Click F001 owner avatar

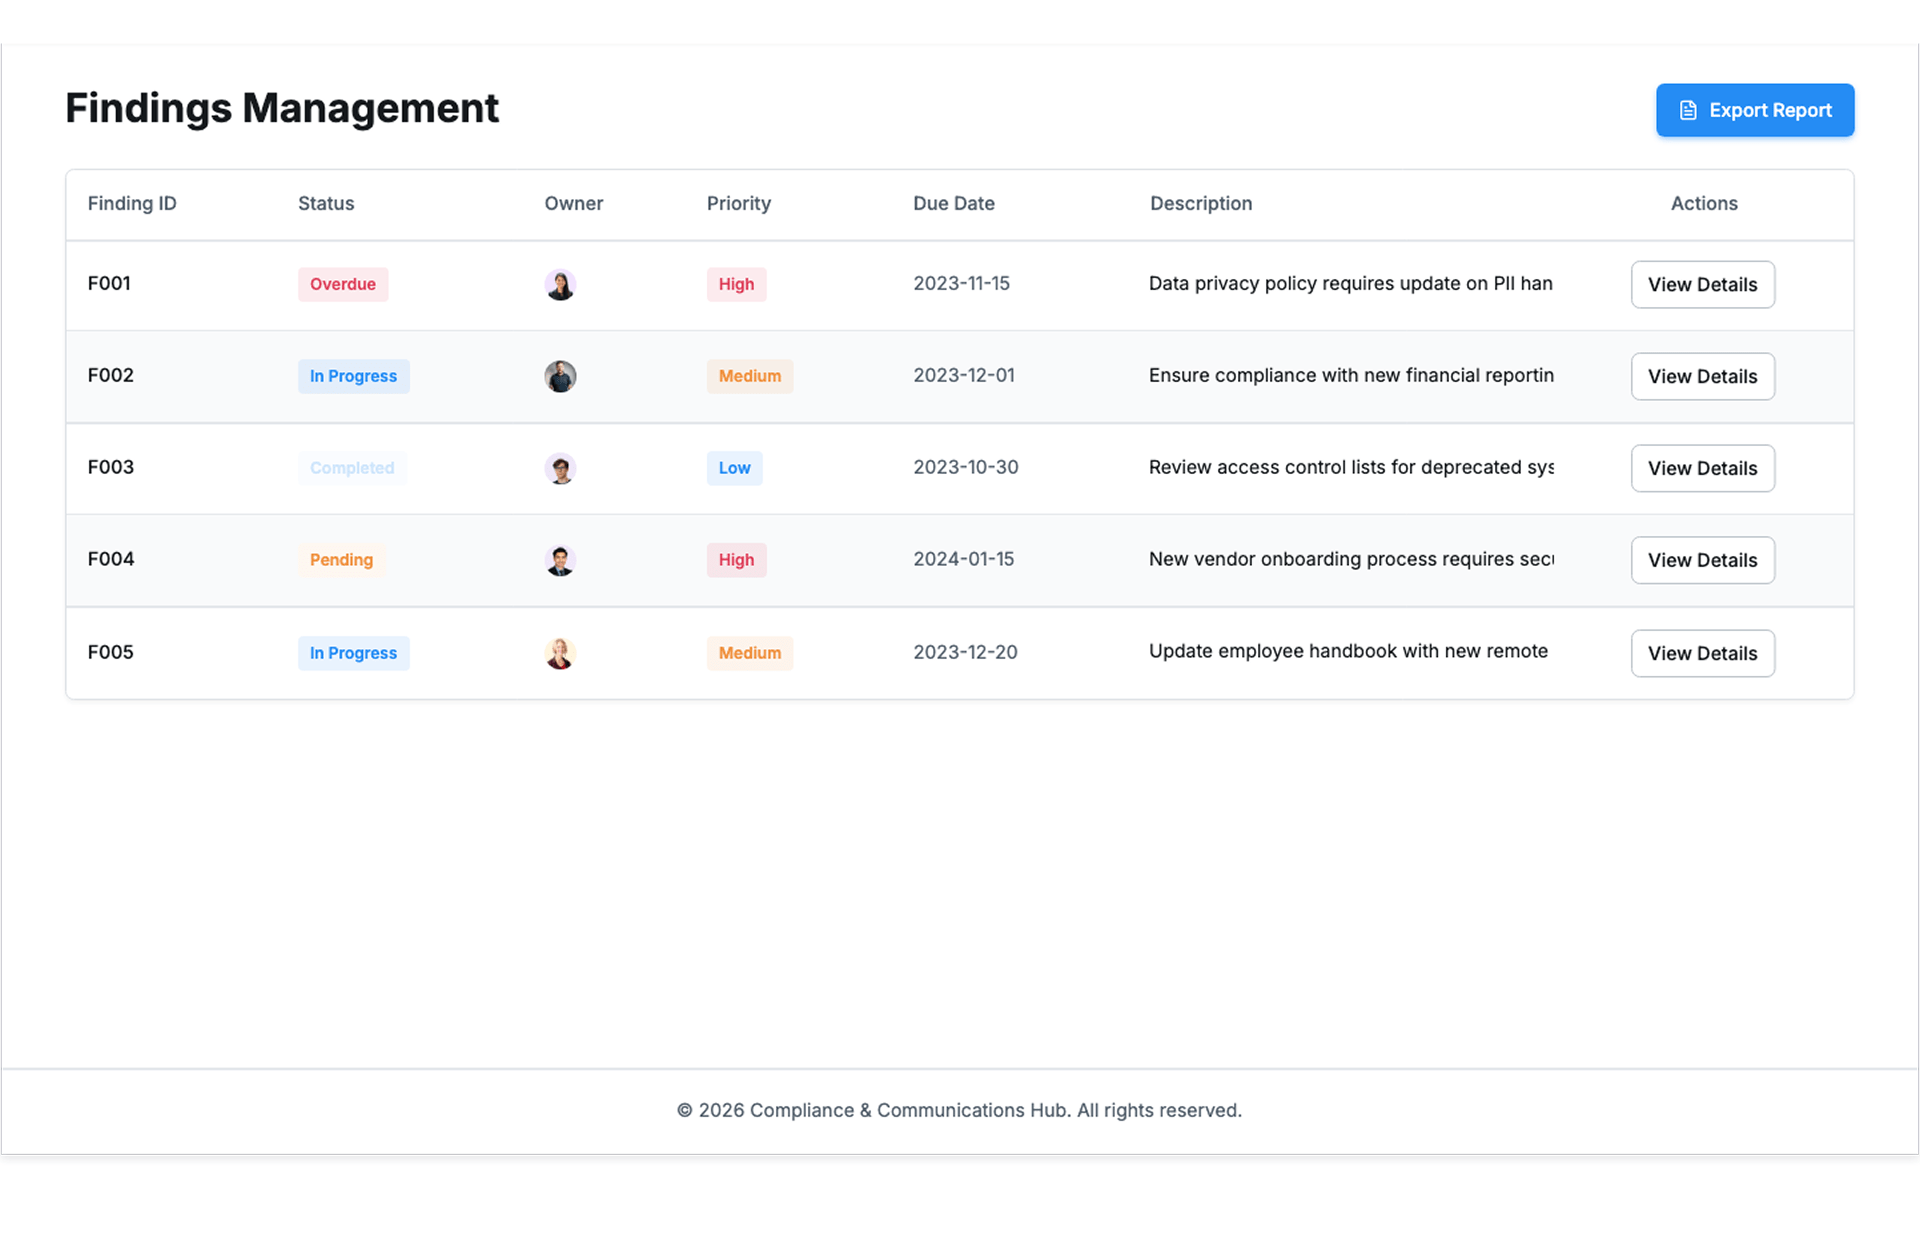(x=560, y=285)
